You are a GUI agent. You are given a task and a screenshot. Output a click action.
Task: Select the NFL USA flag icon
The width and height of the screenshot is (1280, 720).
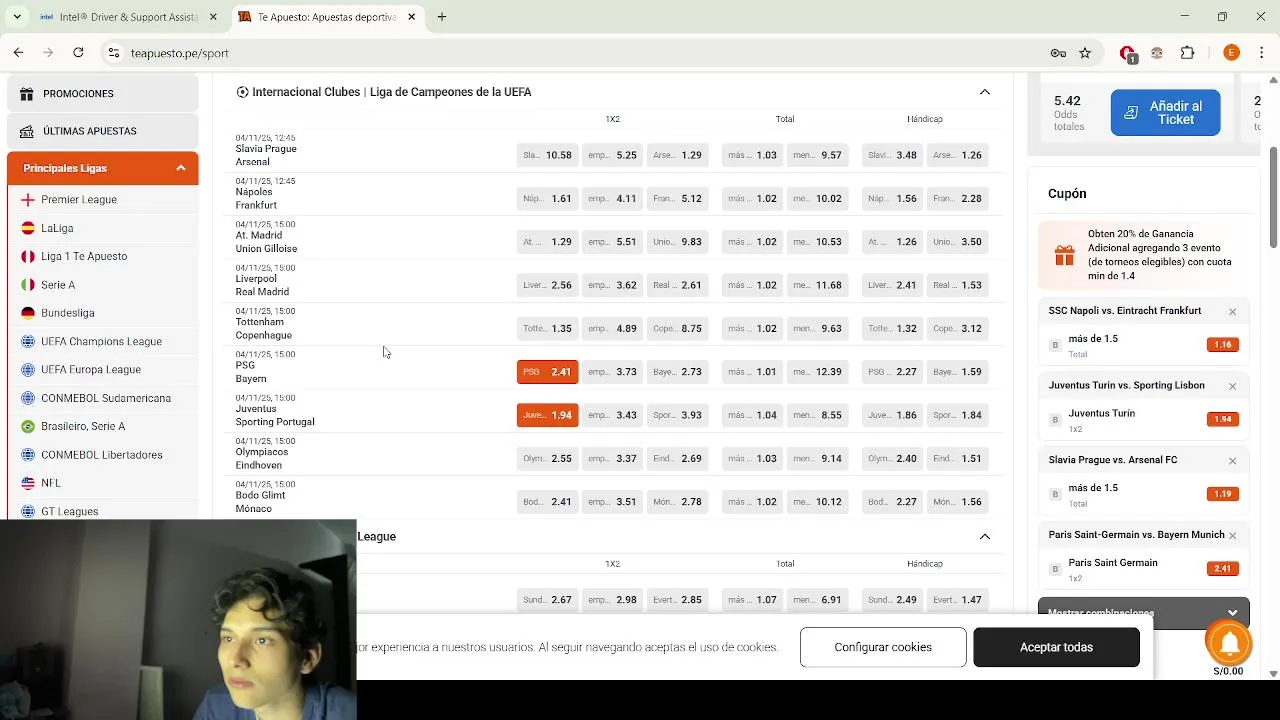[28, 483]
